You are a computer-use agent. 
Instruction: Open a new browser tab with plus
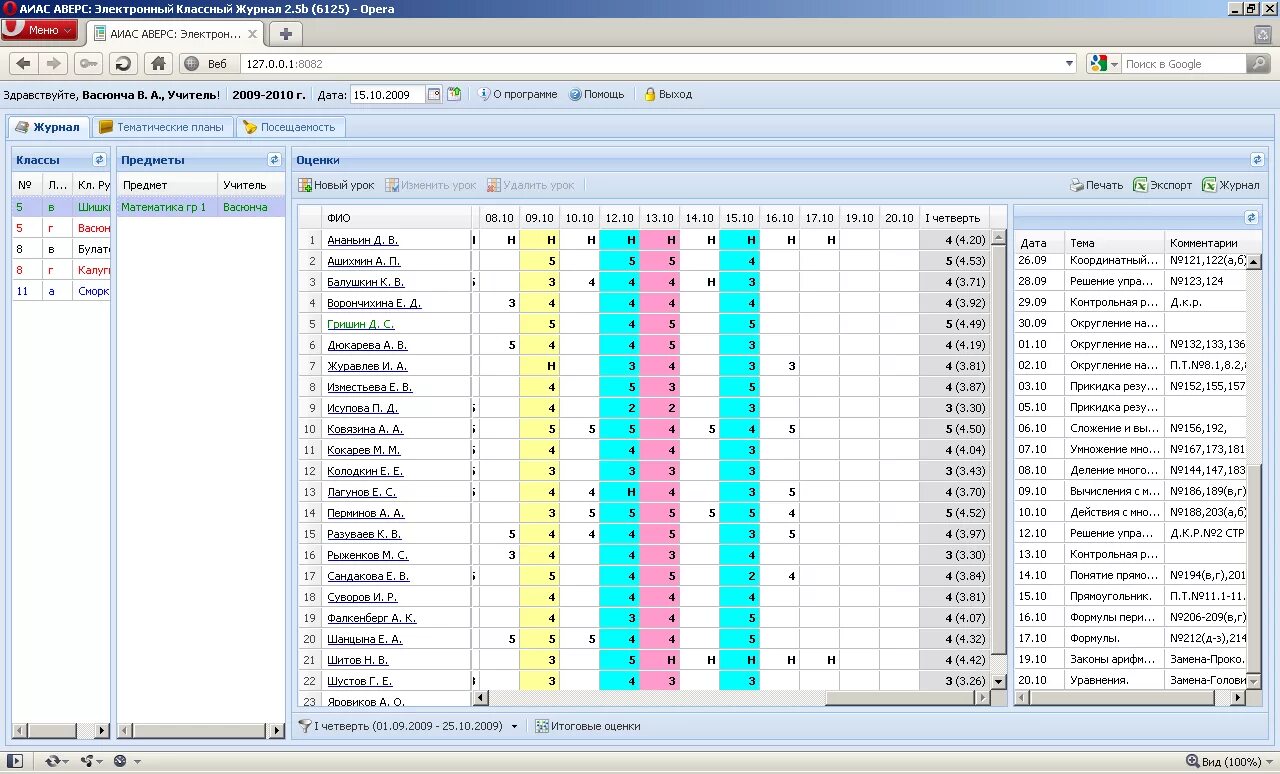285,34
